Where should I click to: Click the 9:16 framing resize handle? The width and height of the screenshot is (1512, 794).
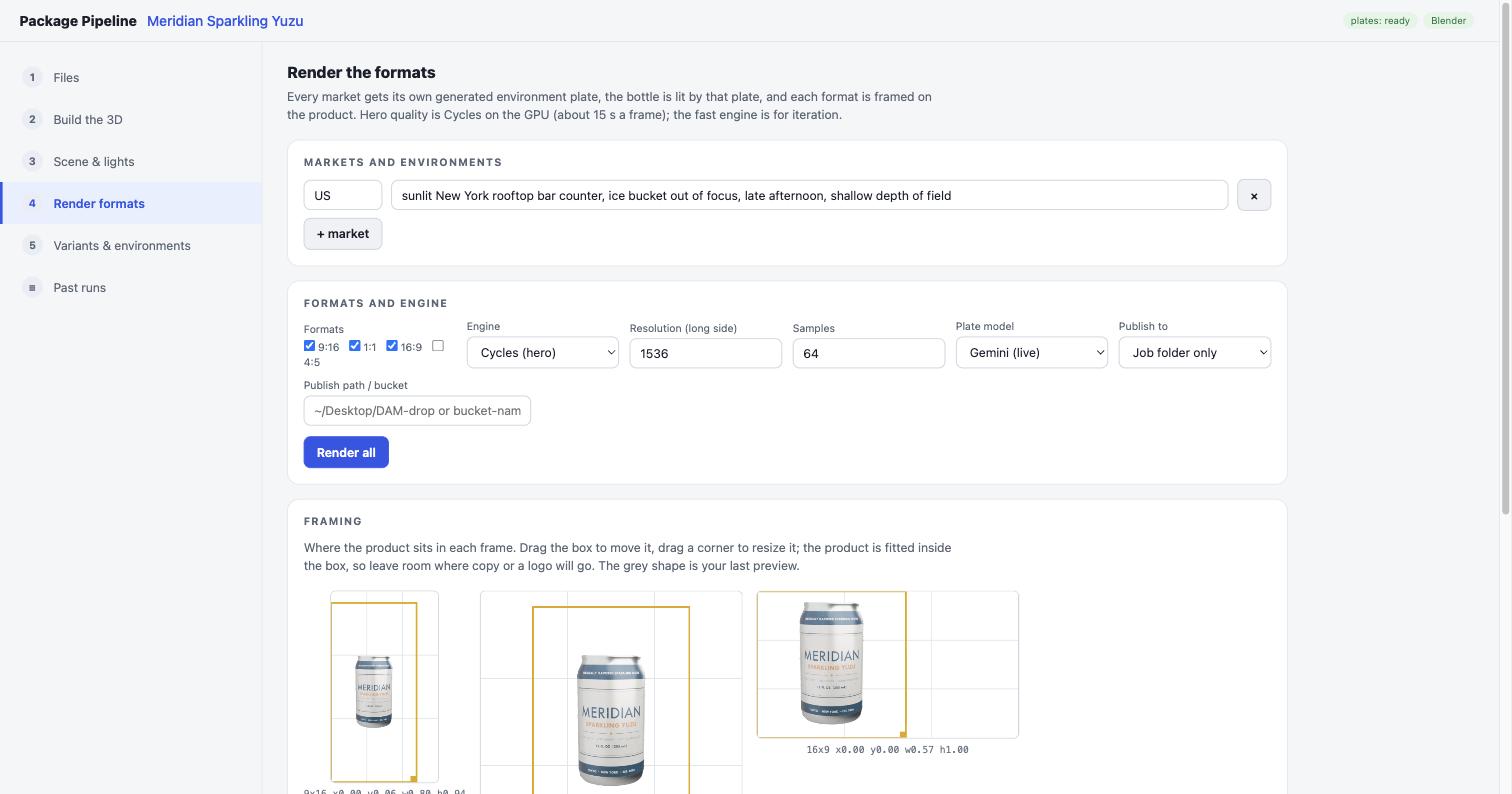click(413, 778)
